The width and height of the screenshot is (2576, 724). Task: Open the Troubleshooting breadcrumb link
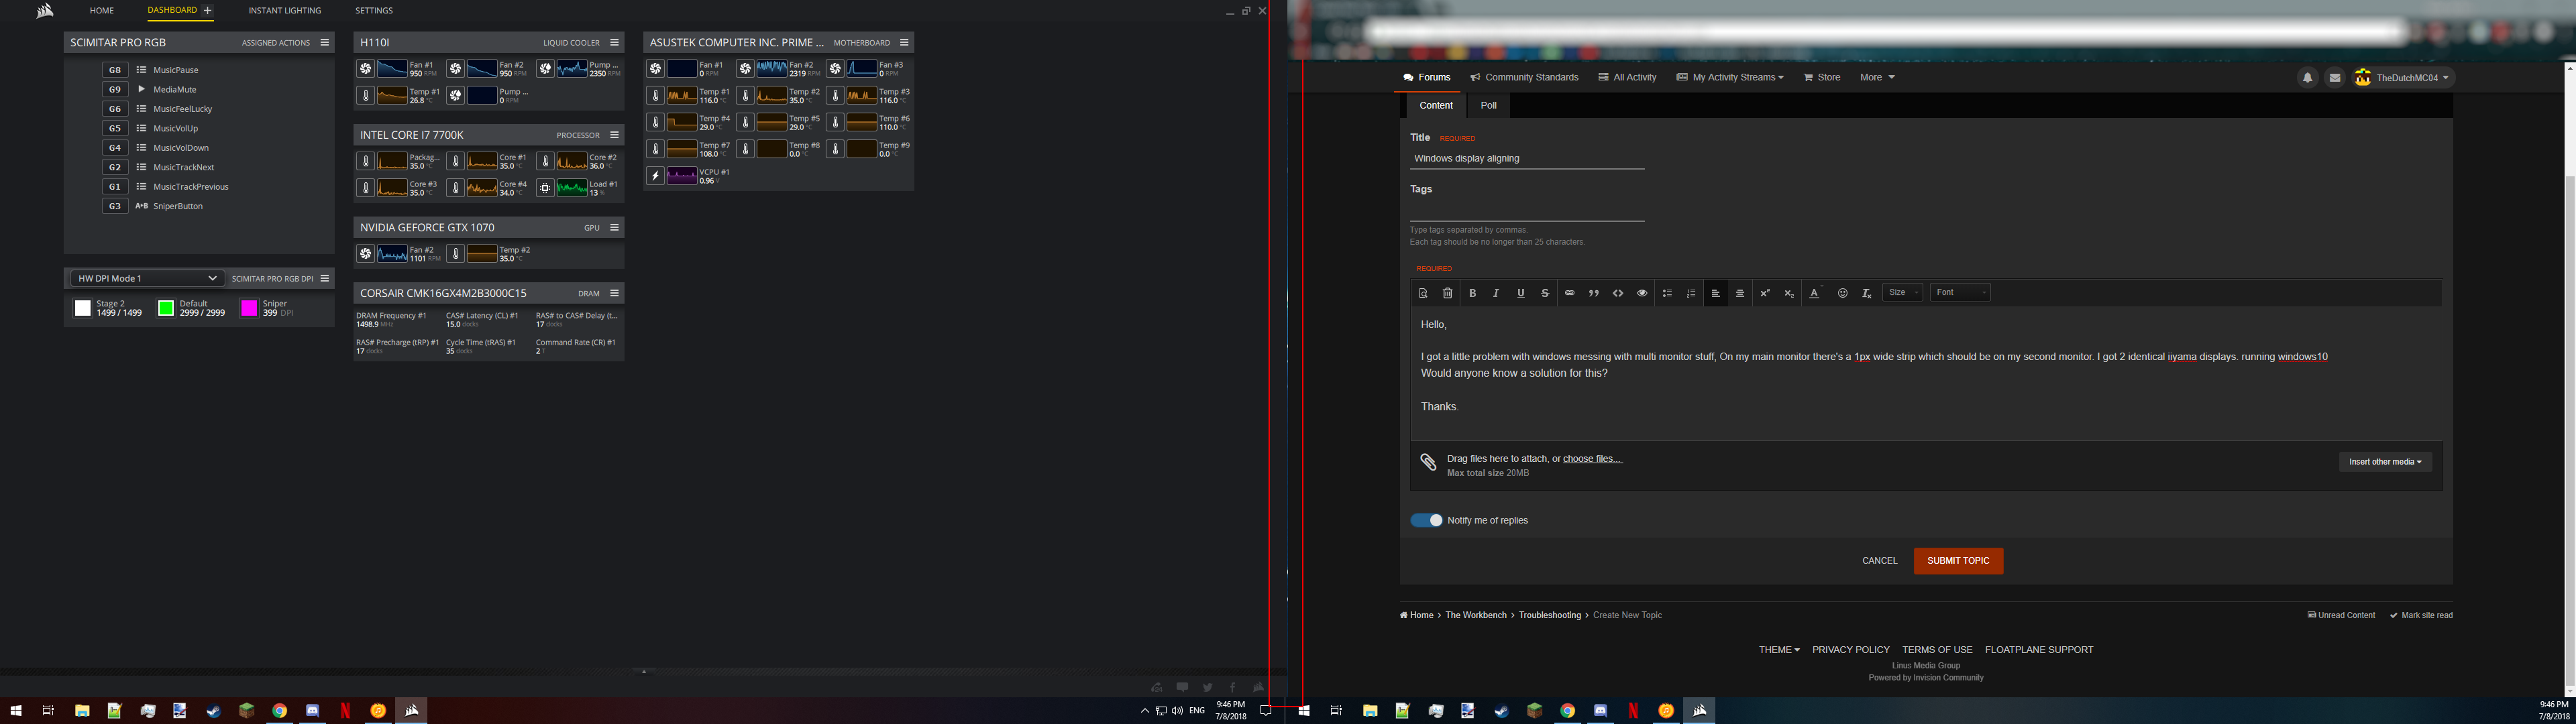pos(1550,615)
